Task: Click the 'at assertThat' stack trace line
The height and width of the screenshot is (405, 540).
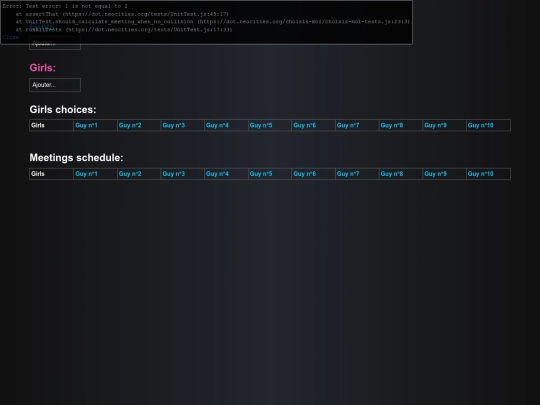Action: tap(122, 14)
